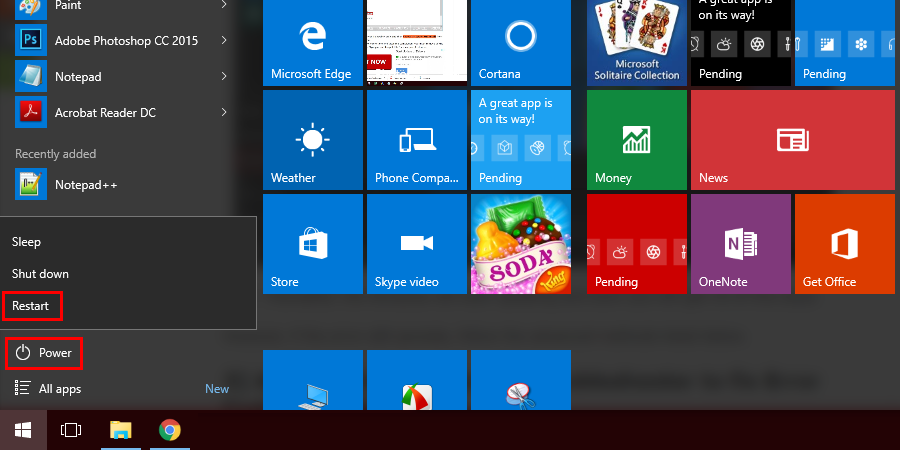Open the Phone Companion tile

[x=417, y=140]
